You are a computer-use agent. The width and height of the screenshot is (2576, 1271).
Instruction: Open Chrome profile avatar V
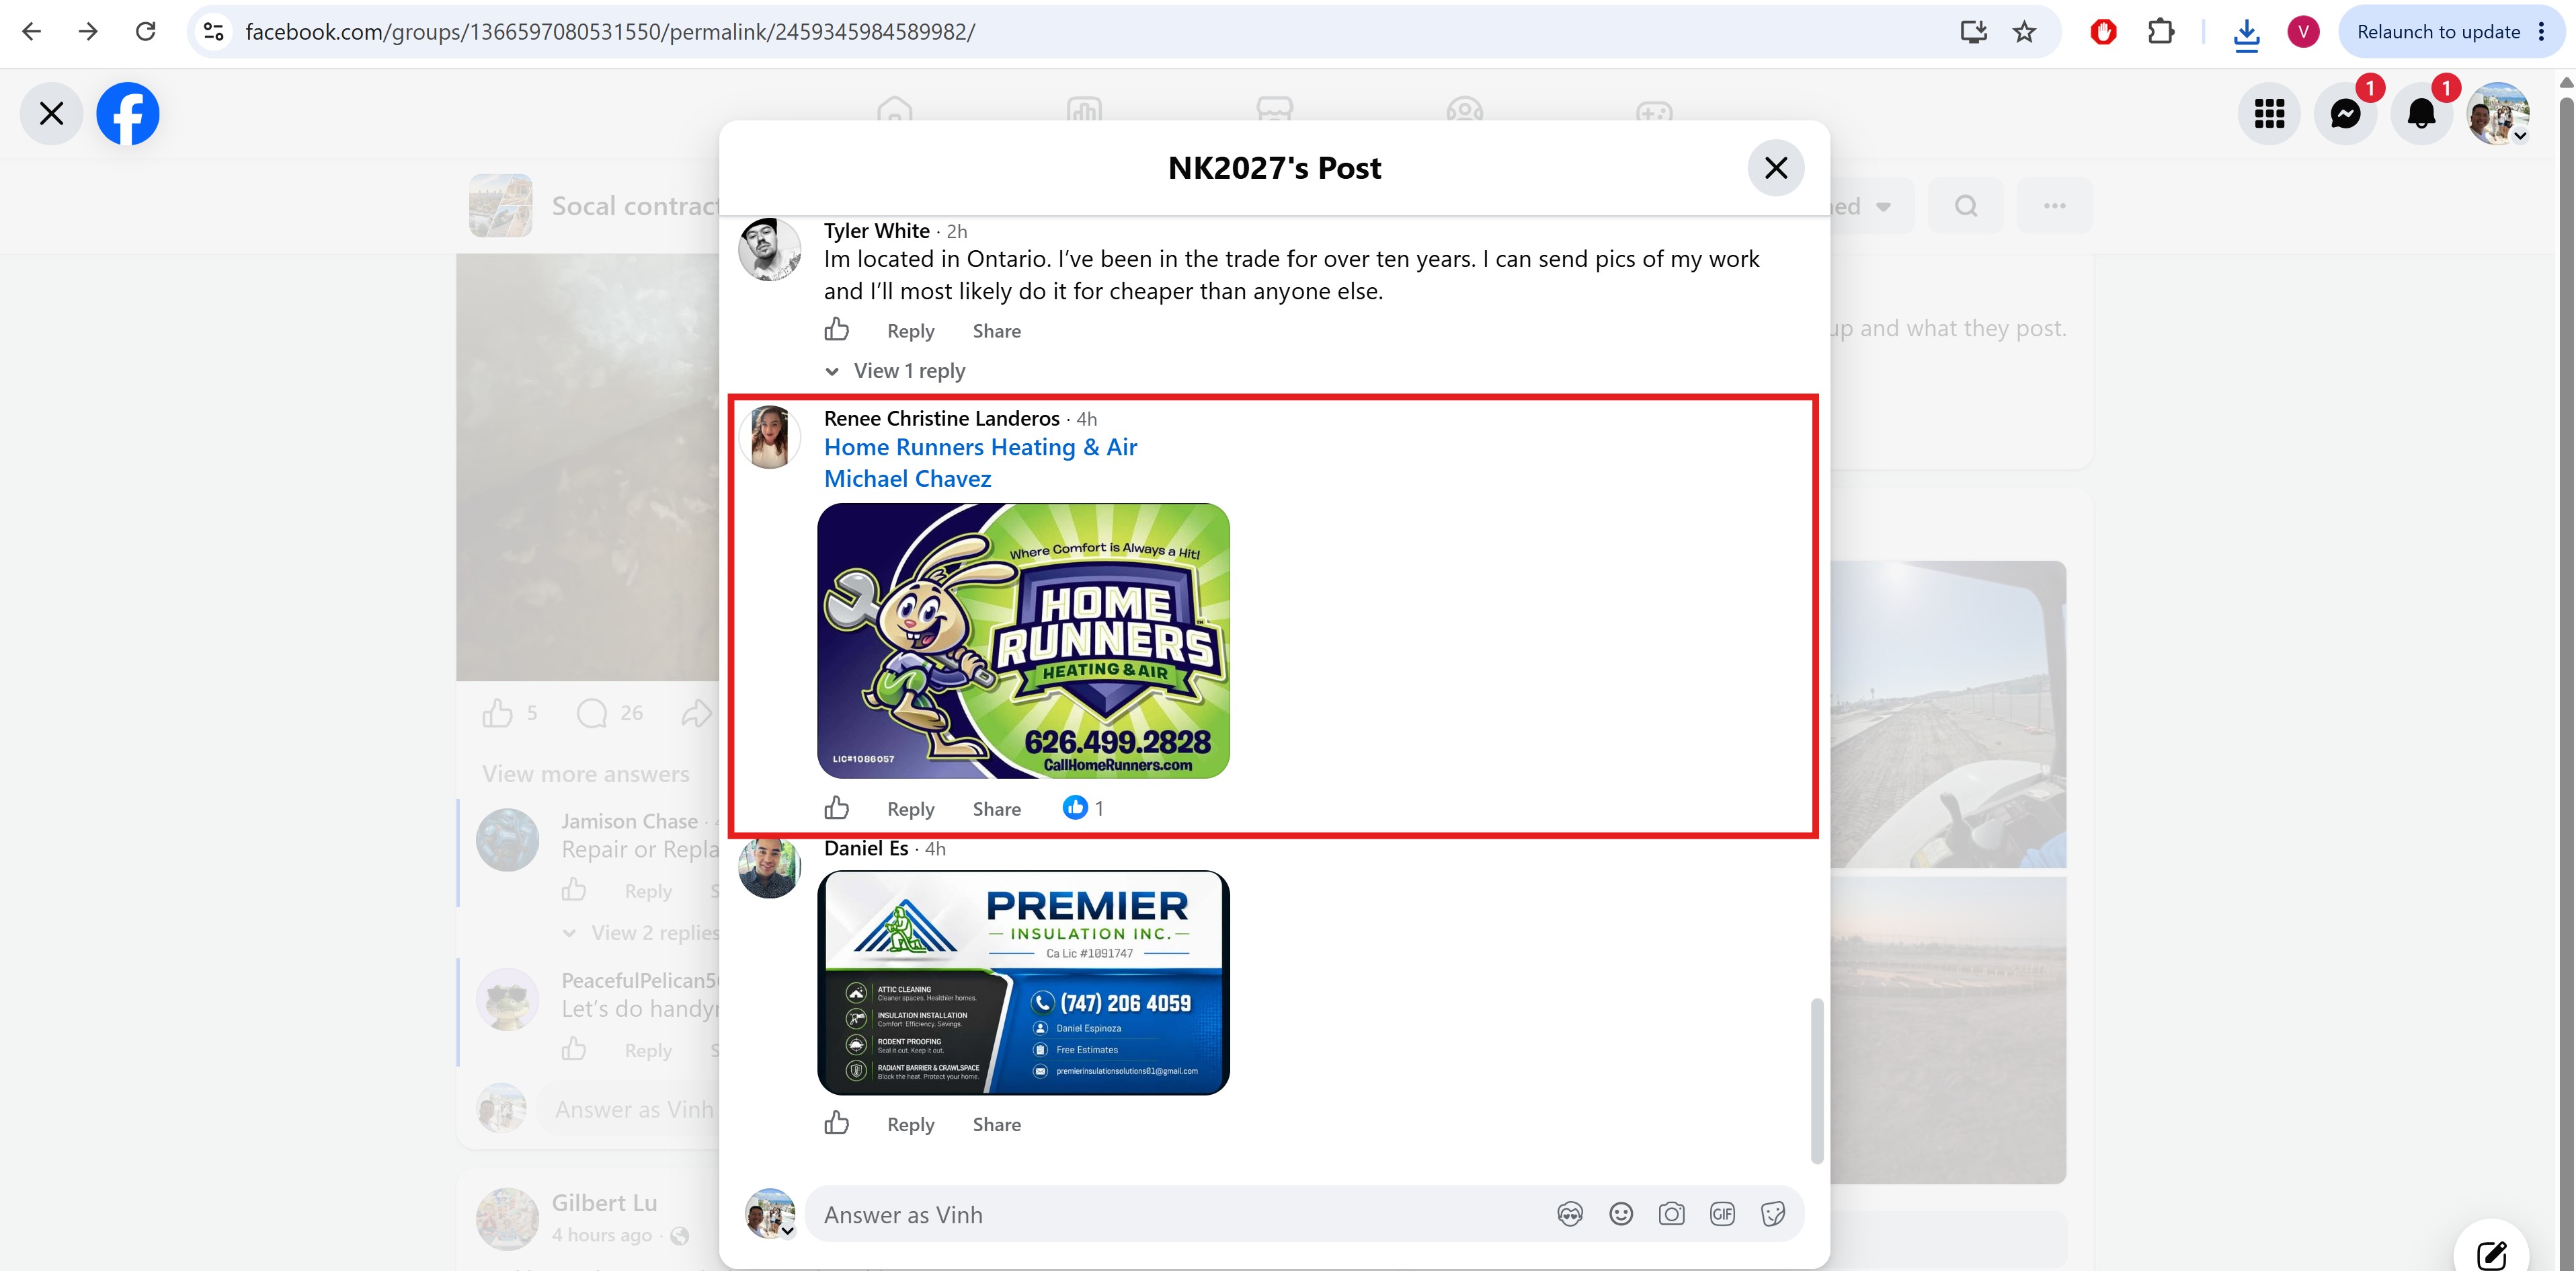pos(2303,32)
